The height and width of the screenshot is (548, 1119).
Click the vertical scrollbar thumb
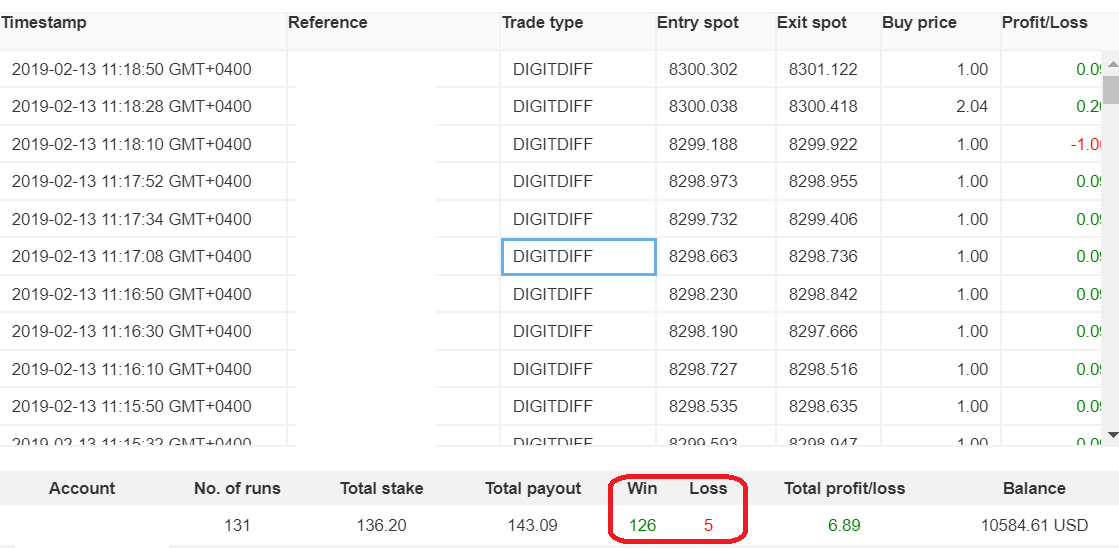coord(1111,90)
